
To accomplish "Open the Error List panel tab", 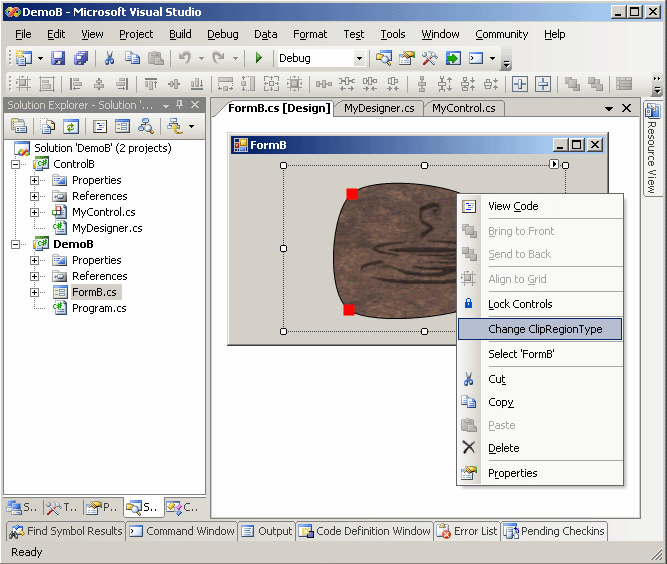I will coord(468,531).
